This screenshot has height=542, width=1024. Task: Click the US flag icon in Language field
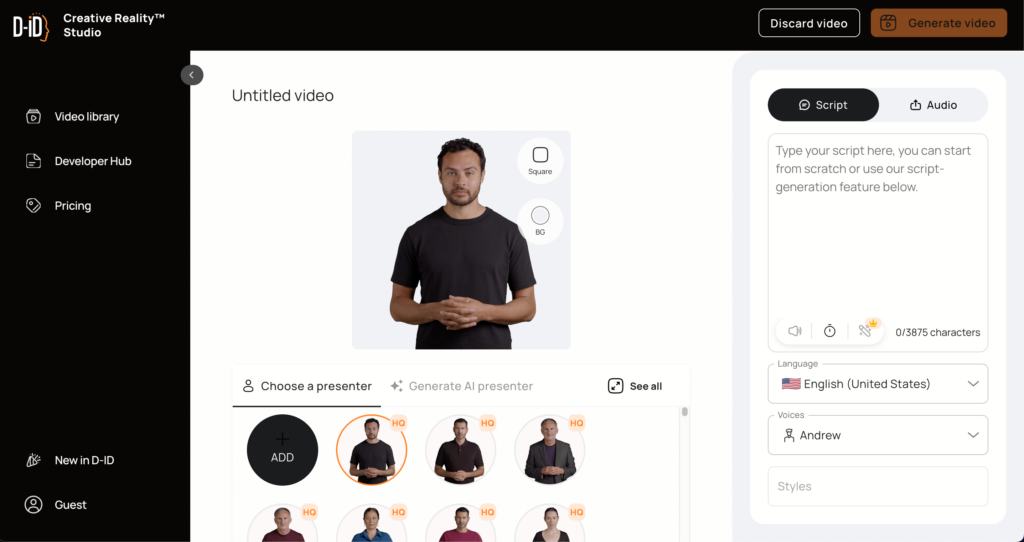791,384
